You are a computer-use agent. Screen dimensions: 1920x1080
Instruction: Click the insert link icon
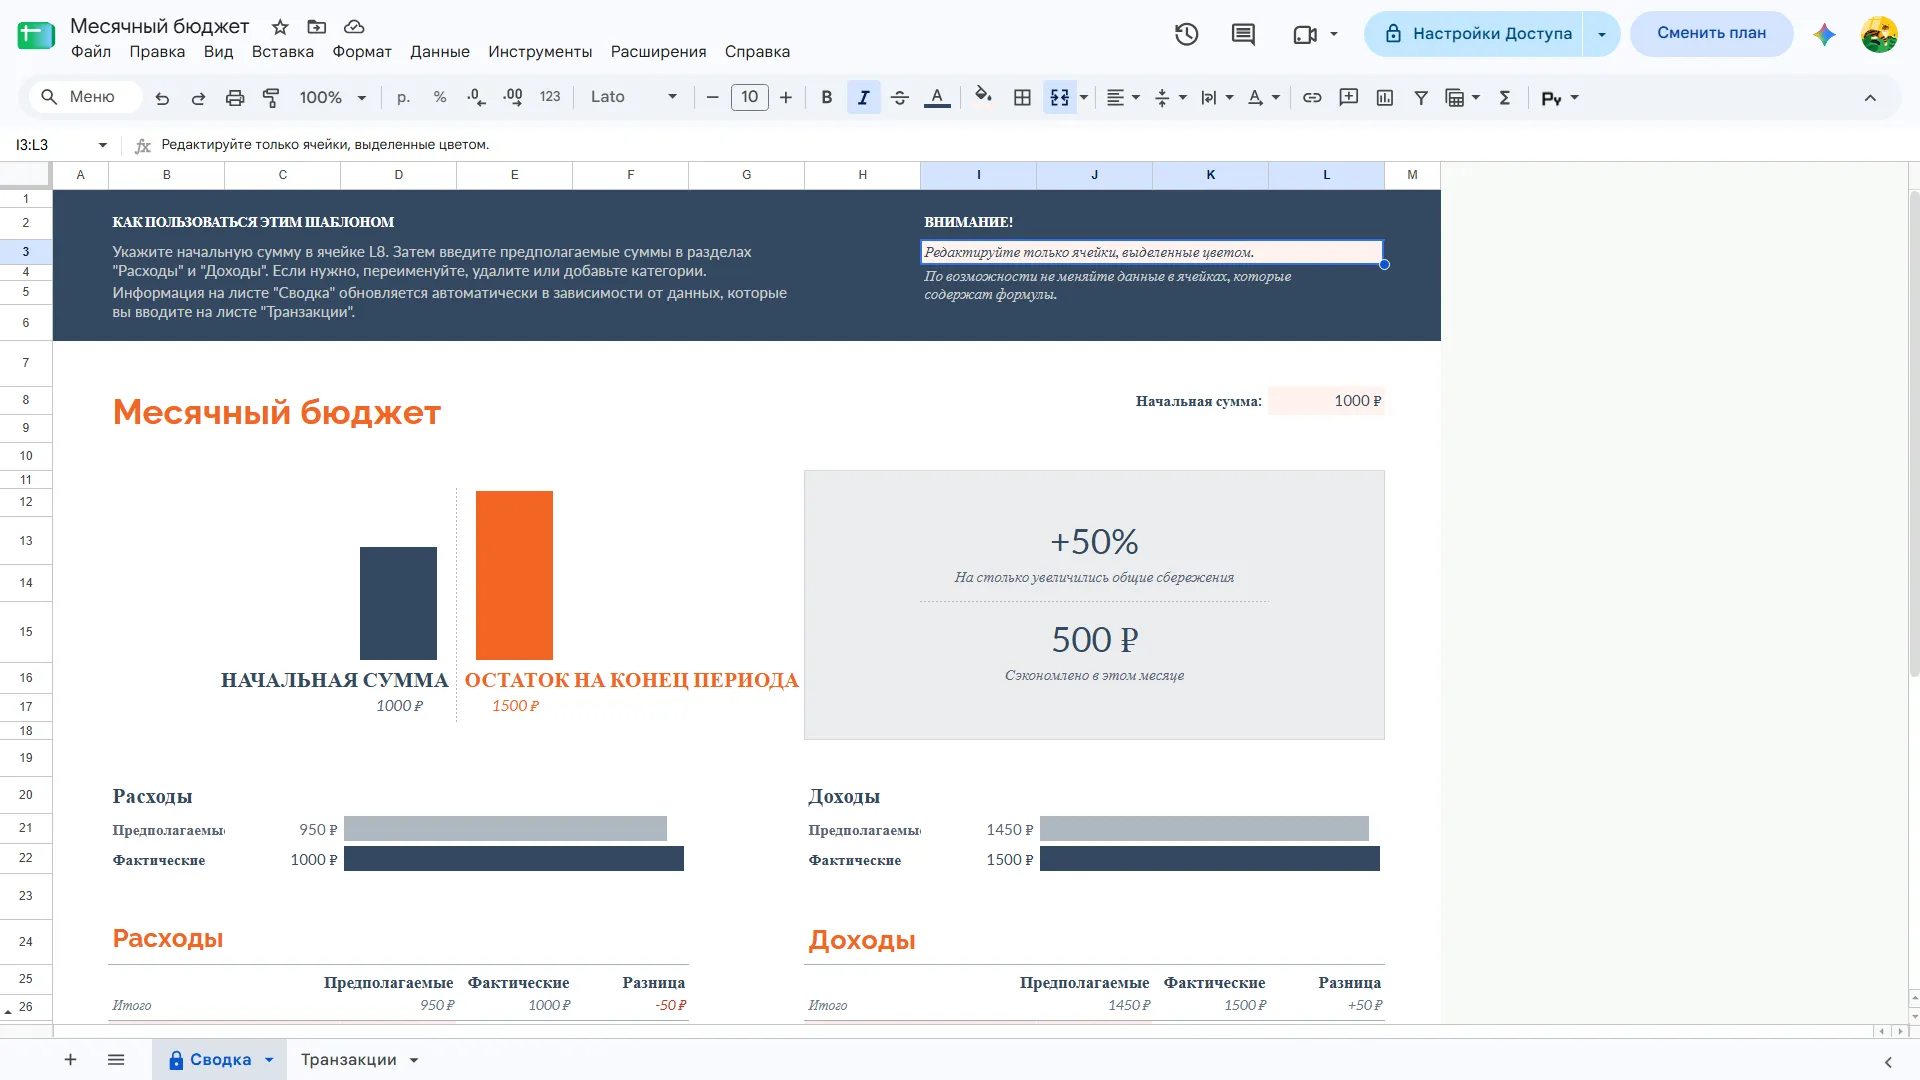click(1312, 98)
